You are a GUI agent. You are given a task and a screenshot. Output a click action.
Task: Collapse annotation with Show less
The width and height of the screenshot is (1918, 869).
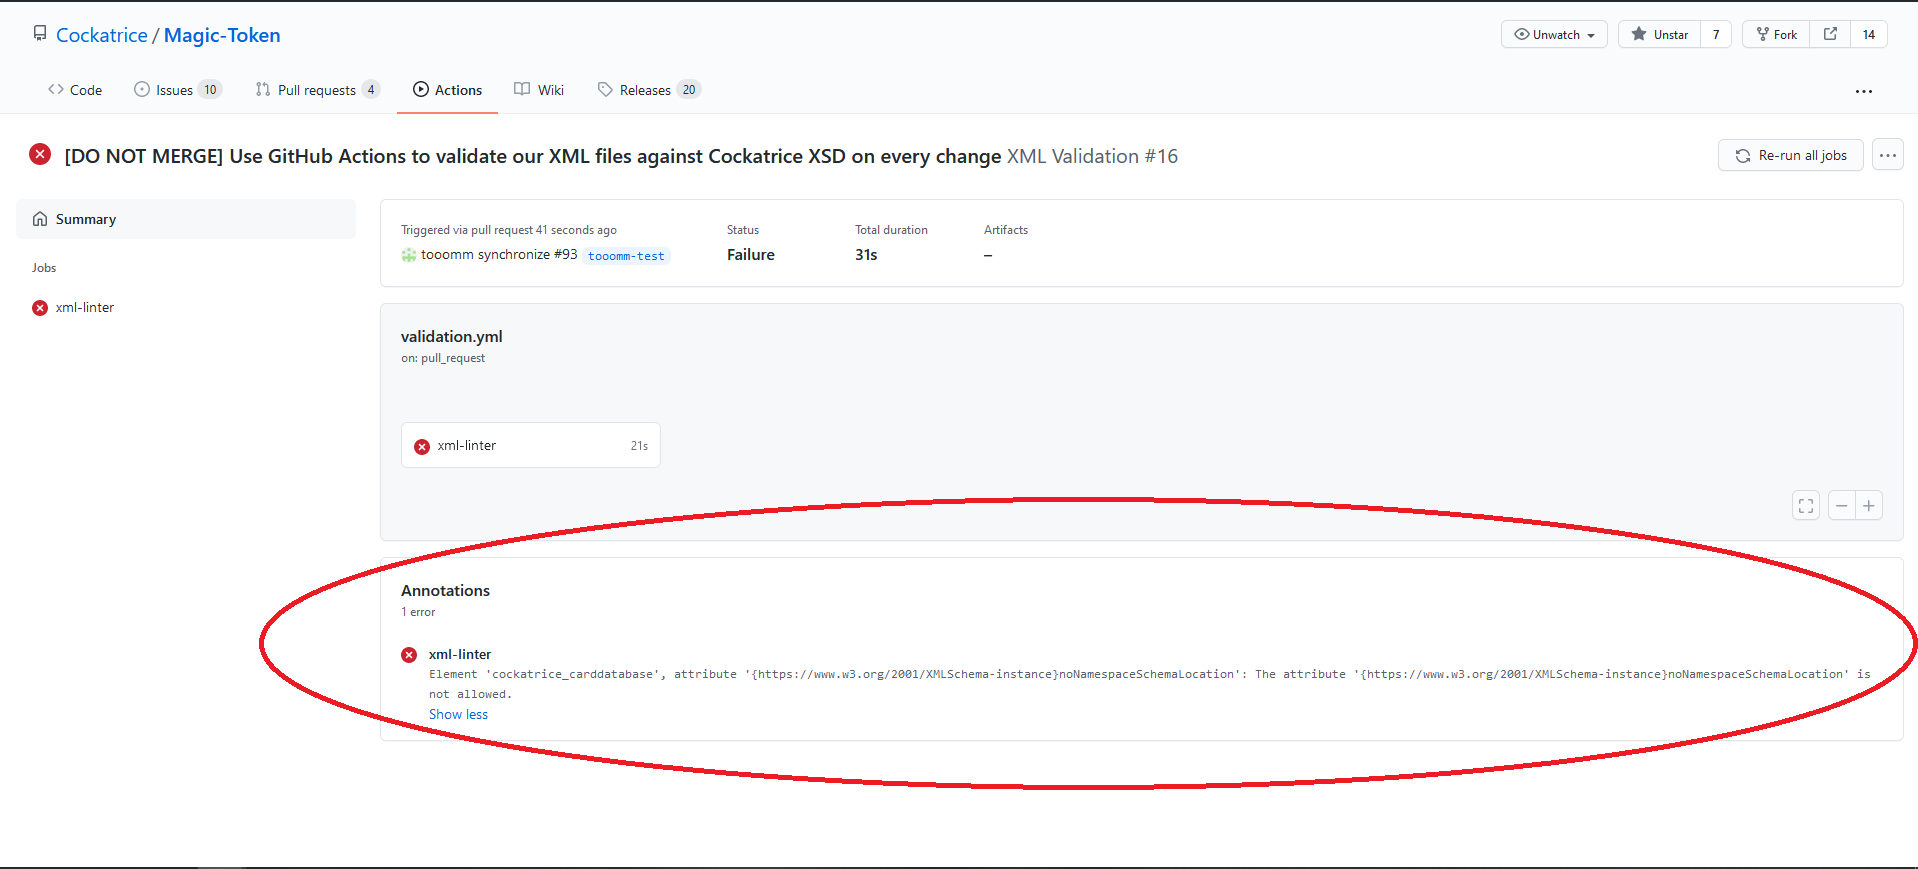coord(458,714)
